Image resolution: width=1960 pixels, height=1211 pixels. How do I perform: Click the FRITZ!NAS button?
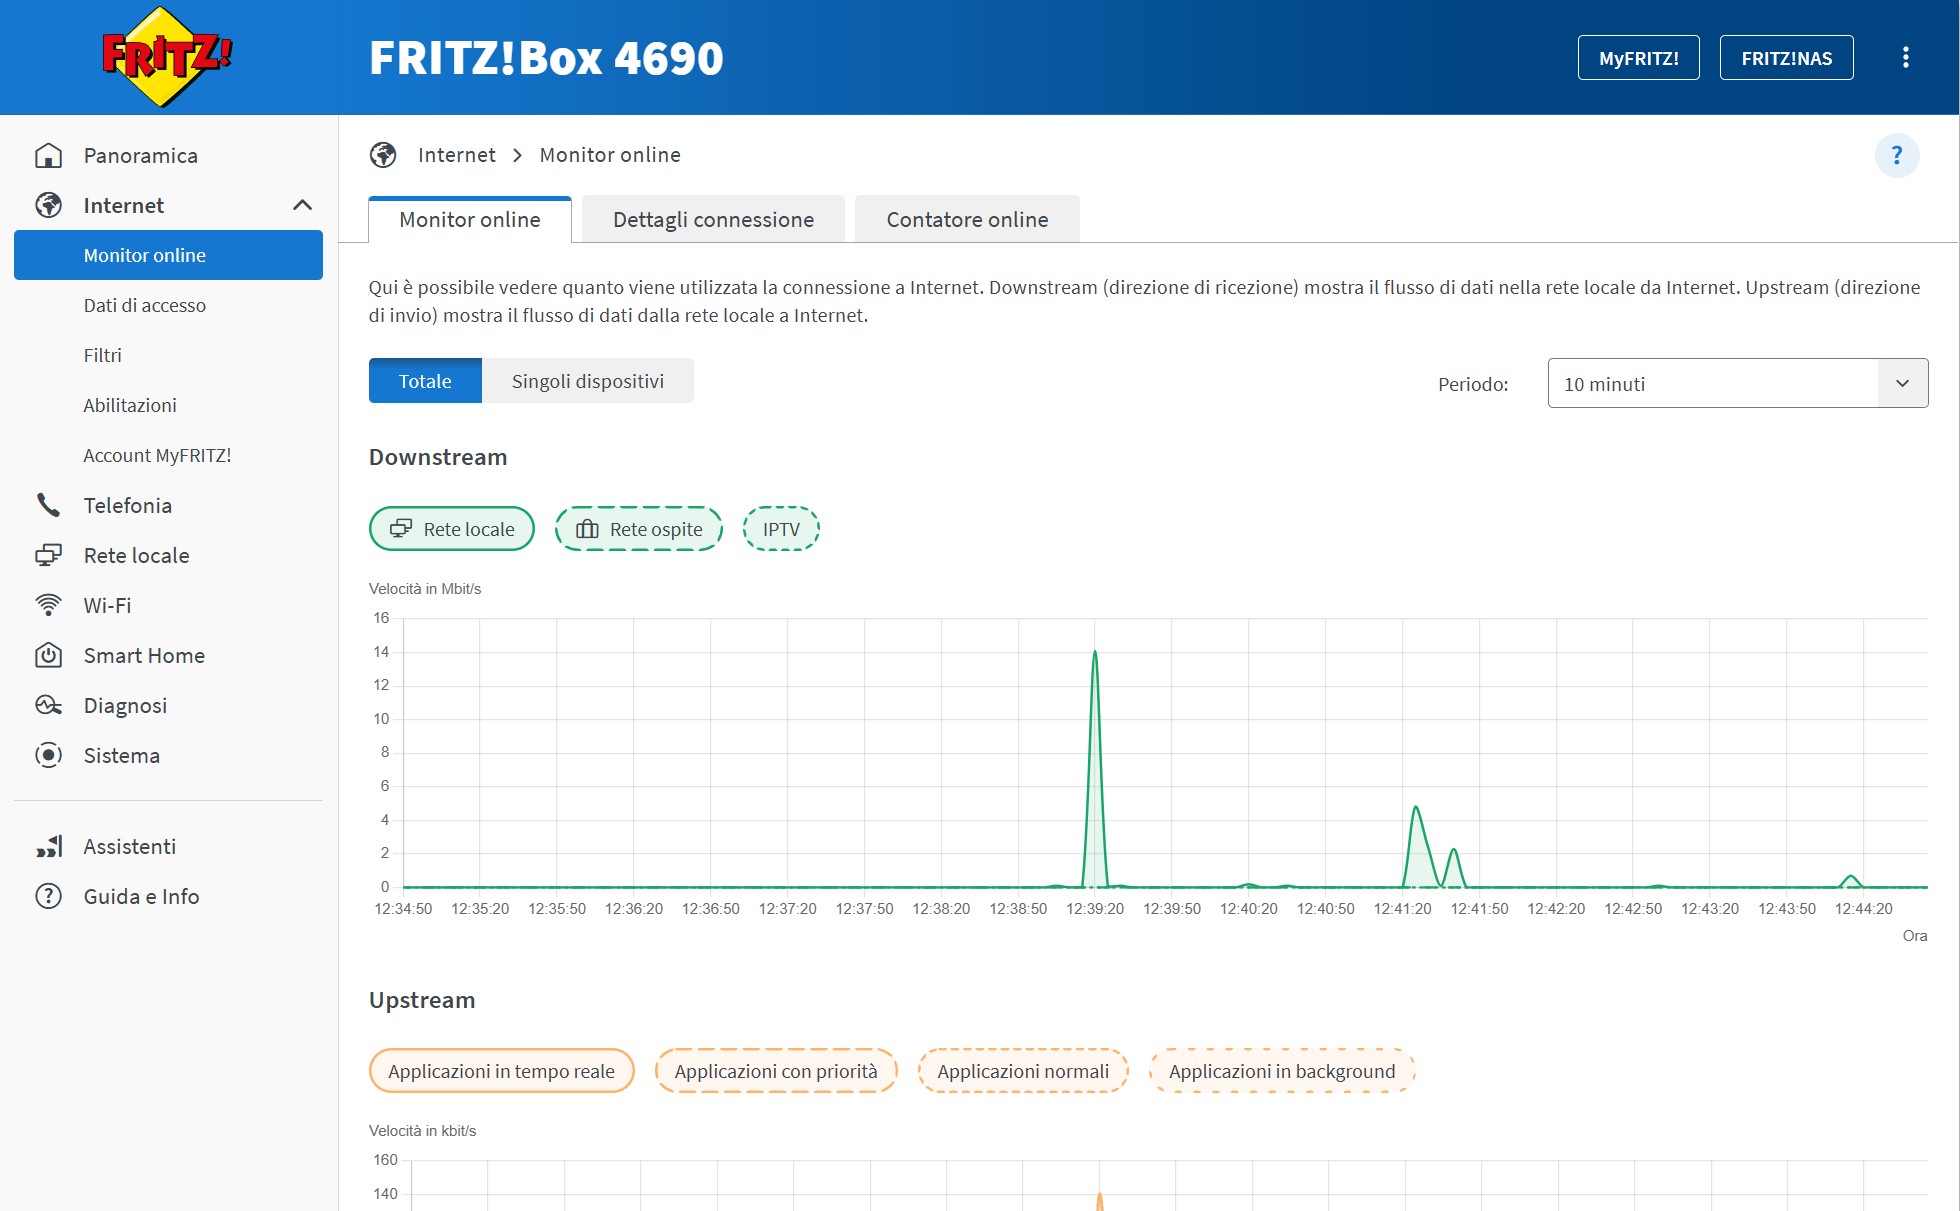[1786, 58]
